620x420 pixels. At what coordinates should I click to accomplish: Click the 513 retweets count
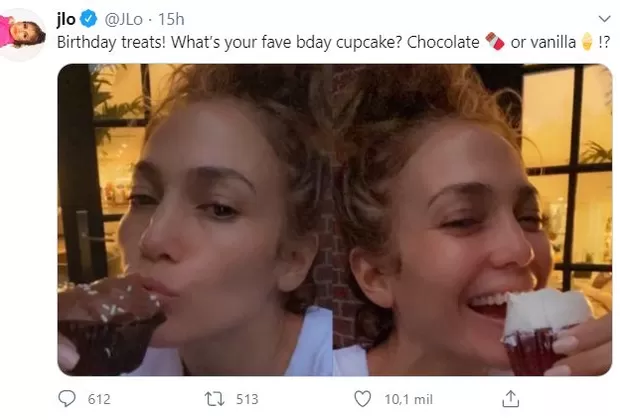pos(246,399)
